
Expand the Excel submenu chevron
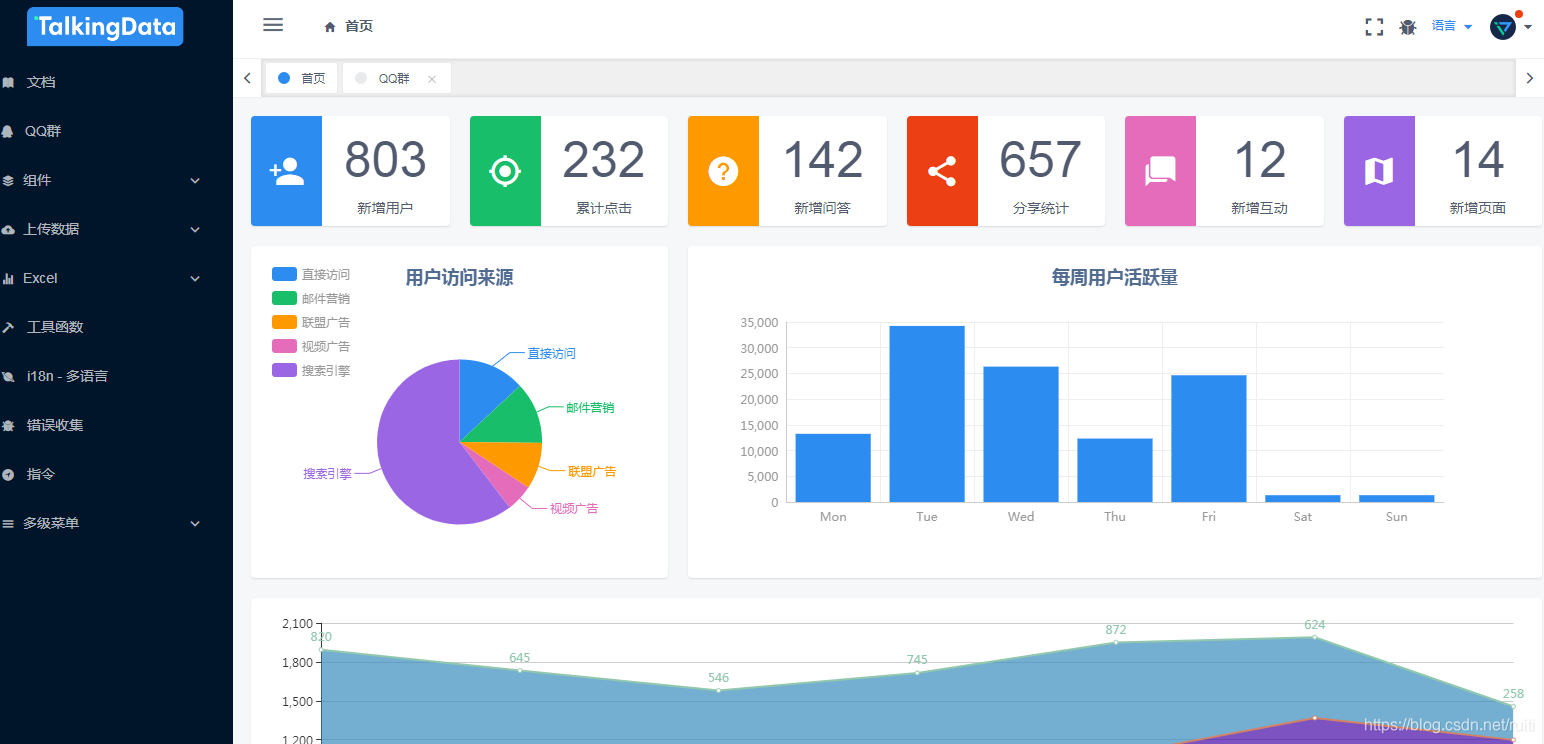[x=195, y=278]
